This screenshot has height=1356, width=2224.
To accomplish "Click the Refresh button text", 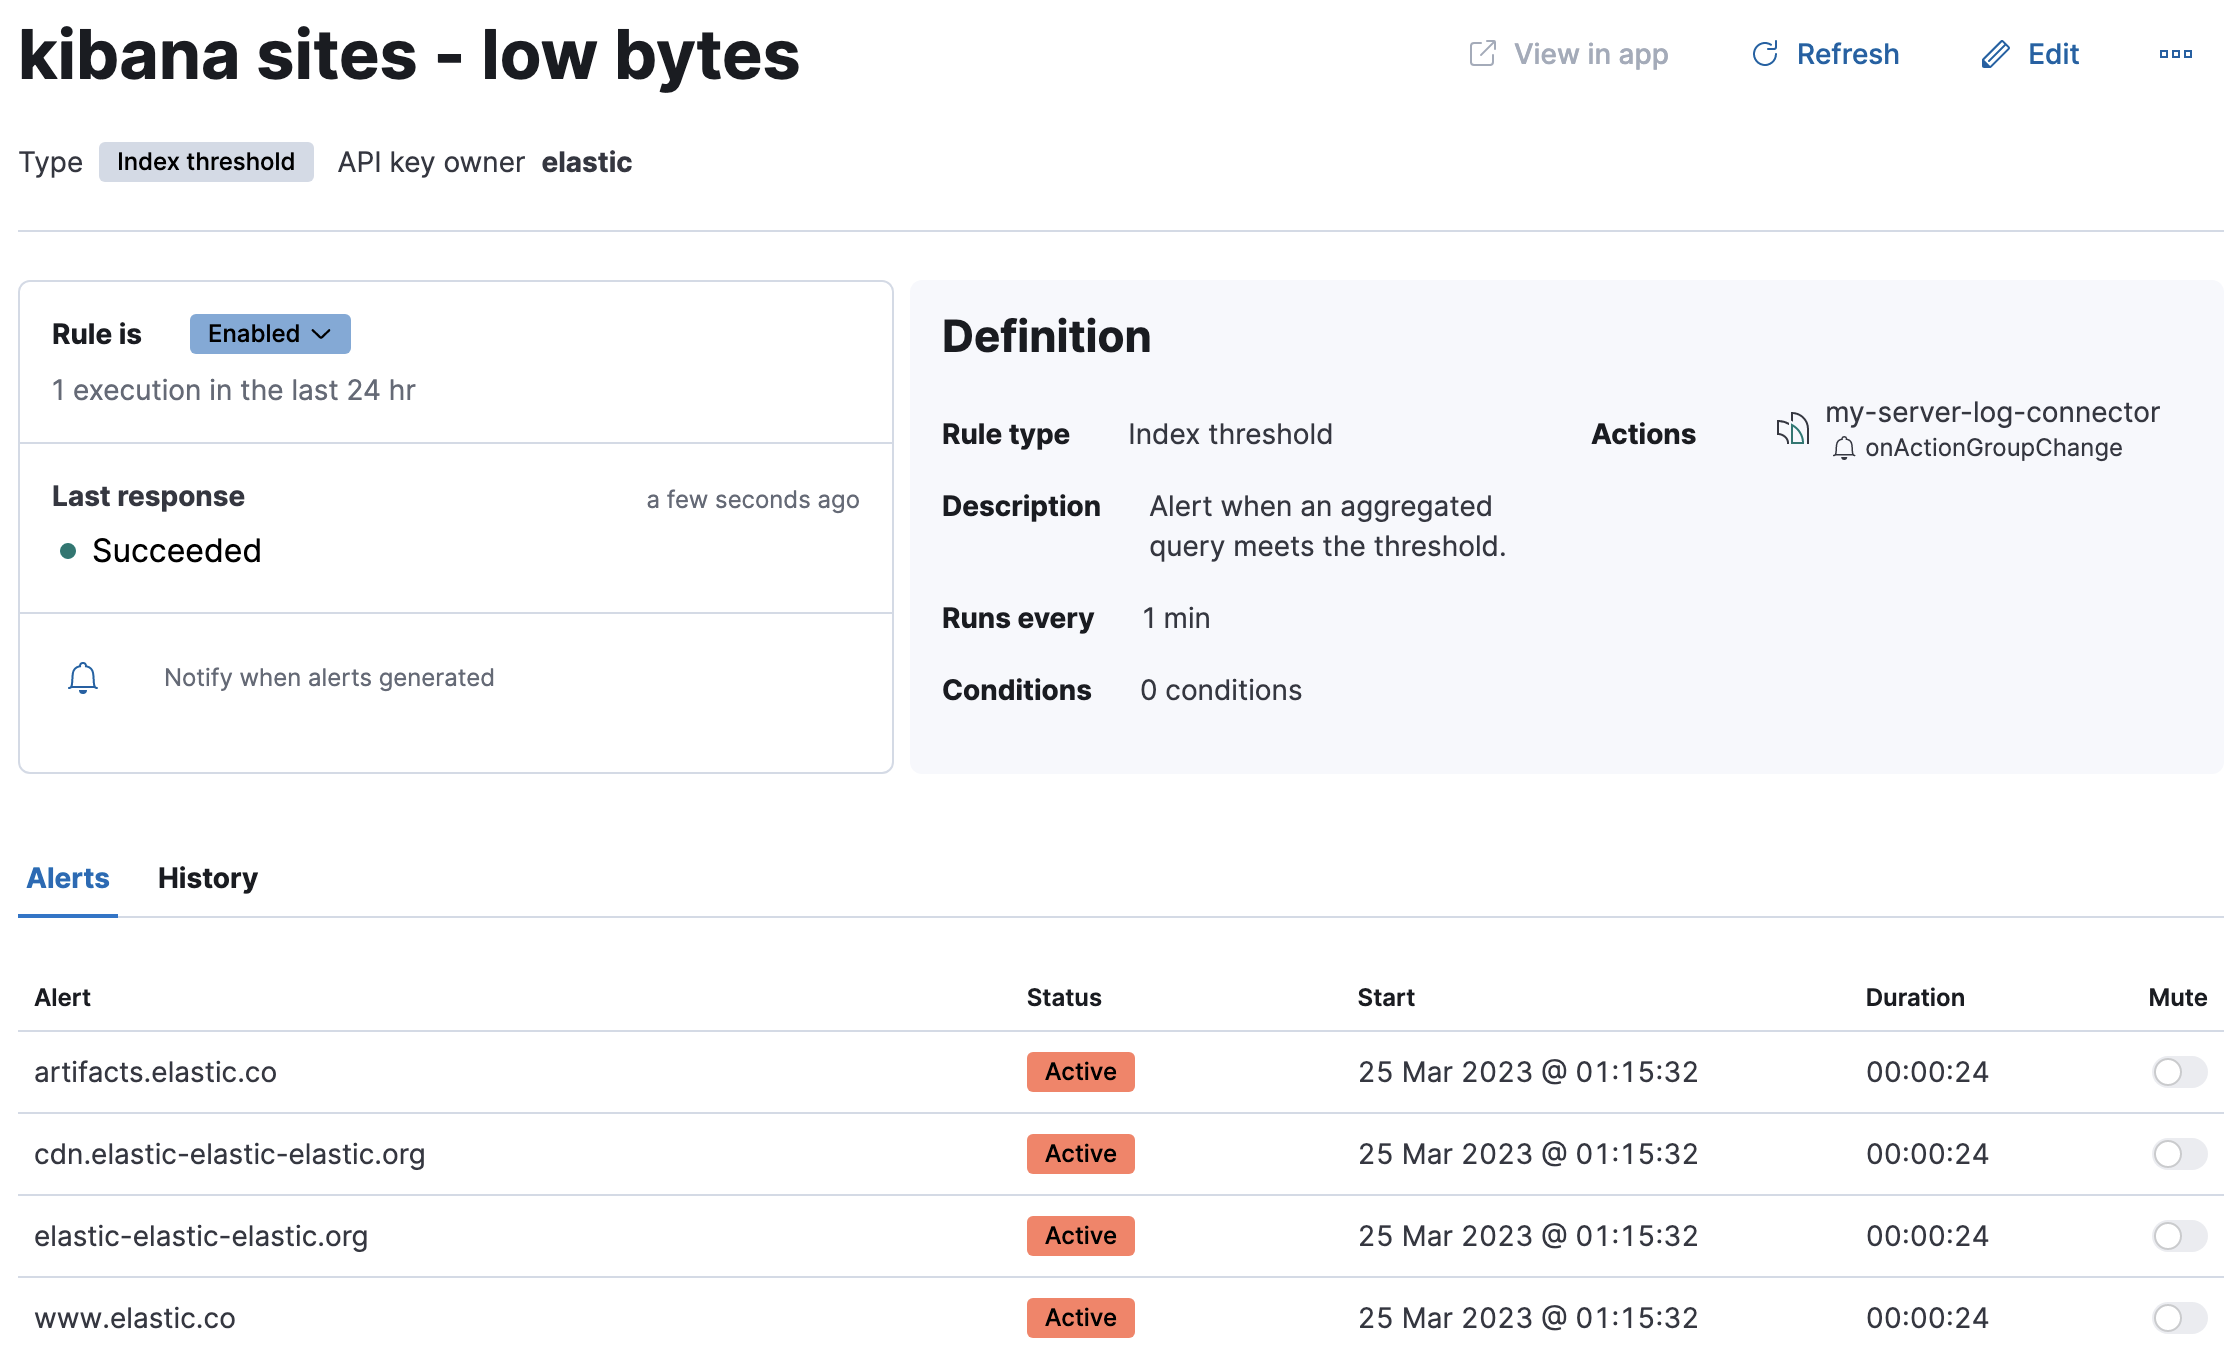I will click(1847, 54).
